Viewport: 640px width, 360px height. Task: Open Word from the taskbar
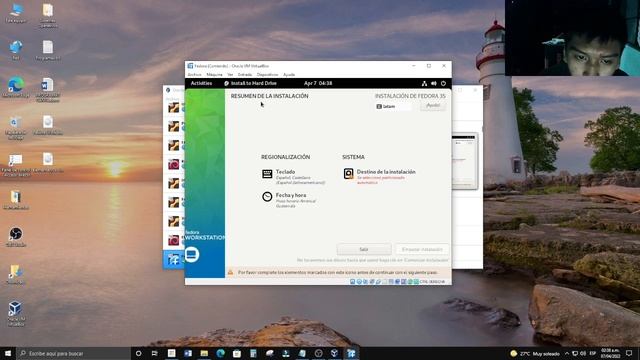point(188,353)
